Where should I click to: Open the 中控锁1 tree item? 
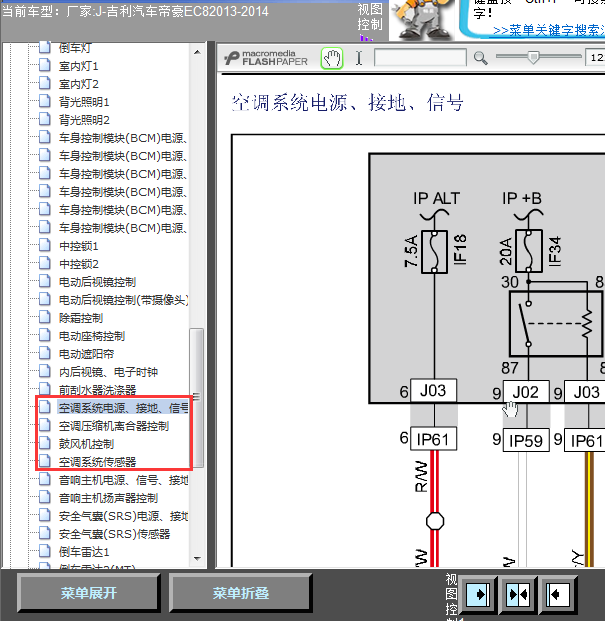click(x=78, y=246)
